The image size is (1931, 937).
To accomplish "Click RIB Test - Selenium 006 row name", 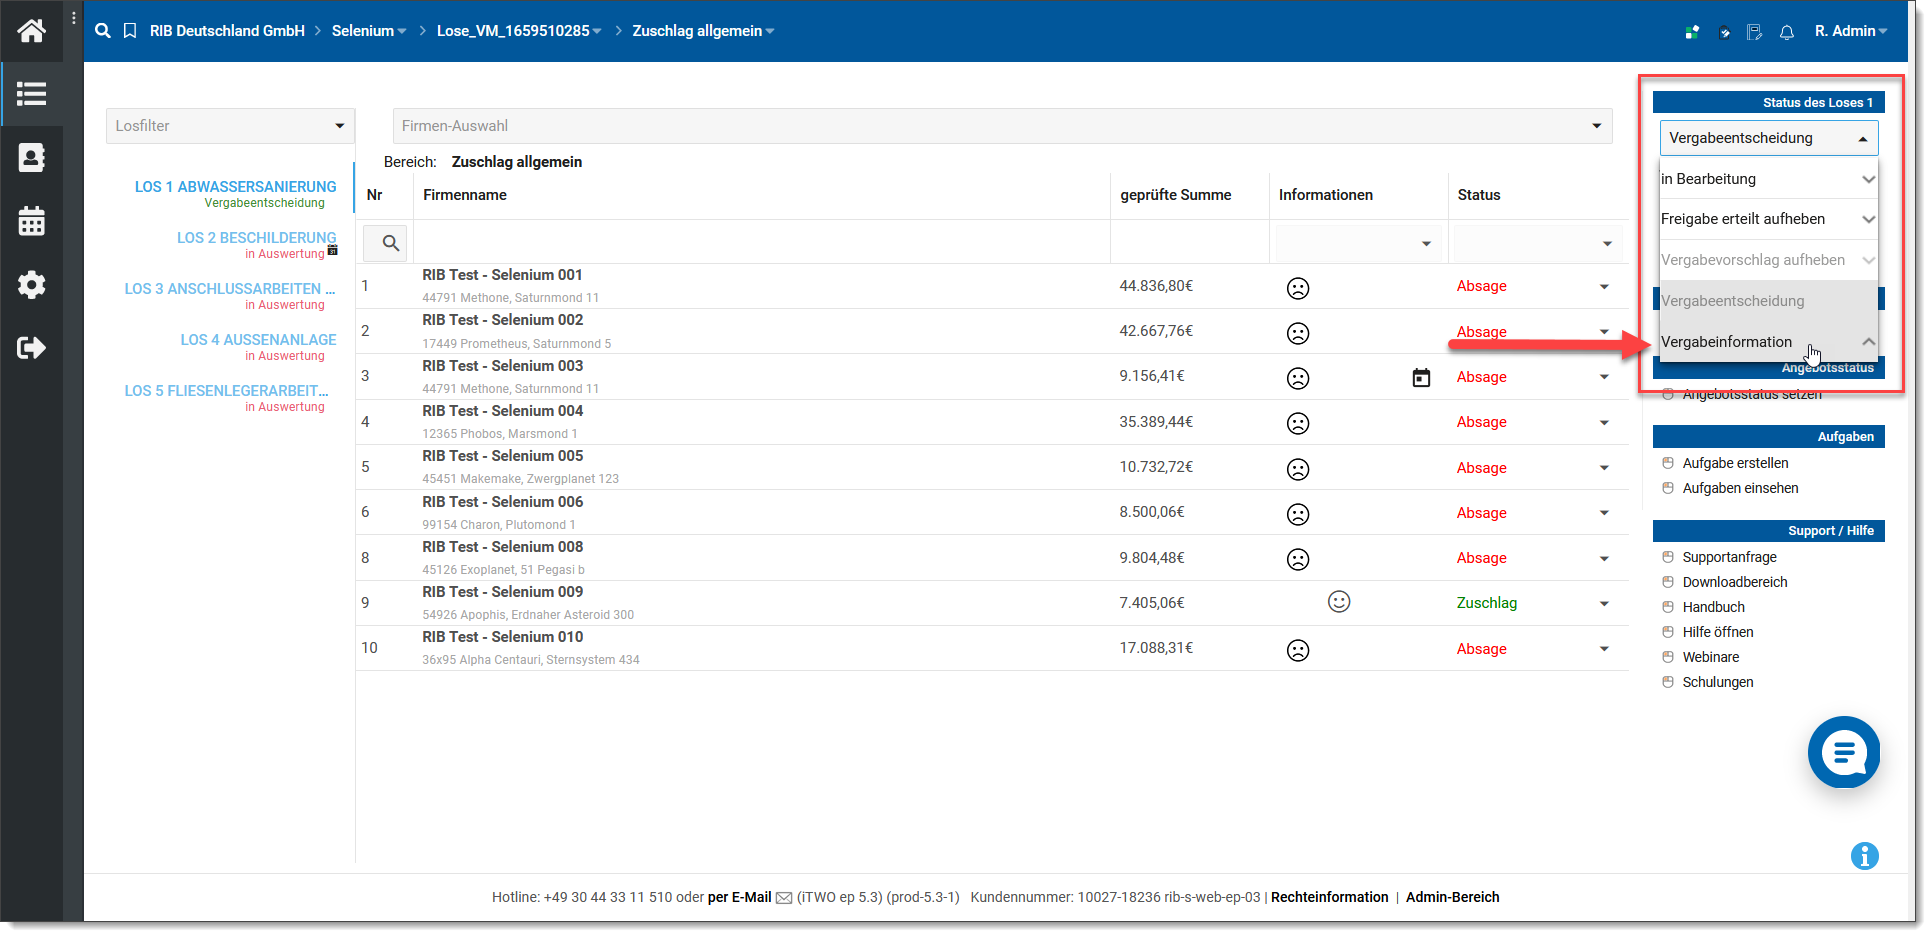I will (x=502, y=502).
